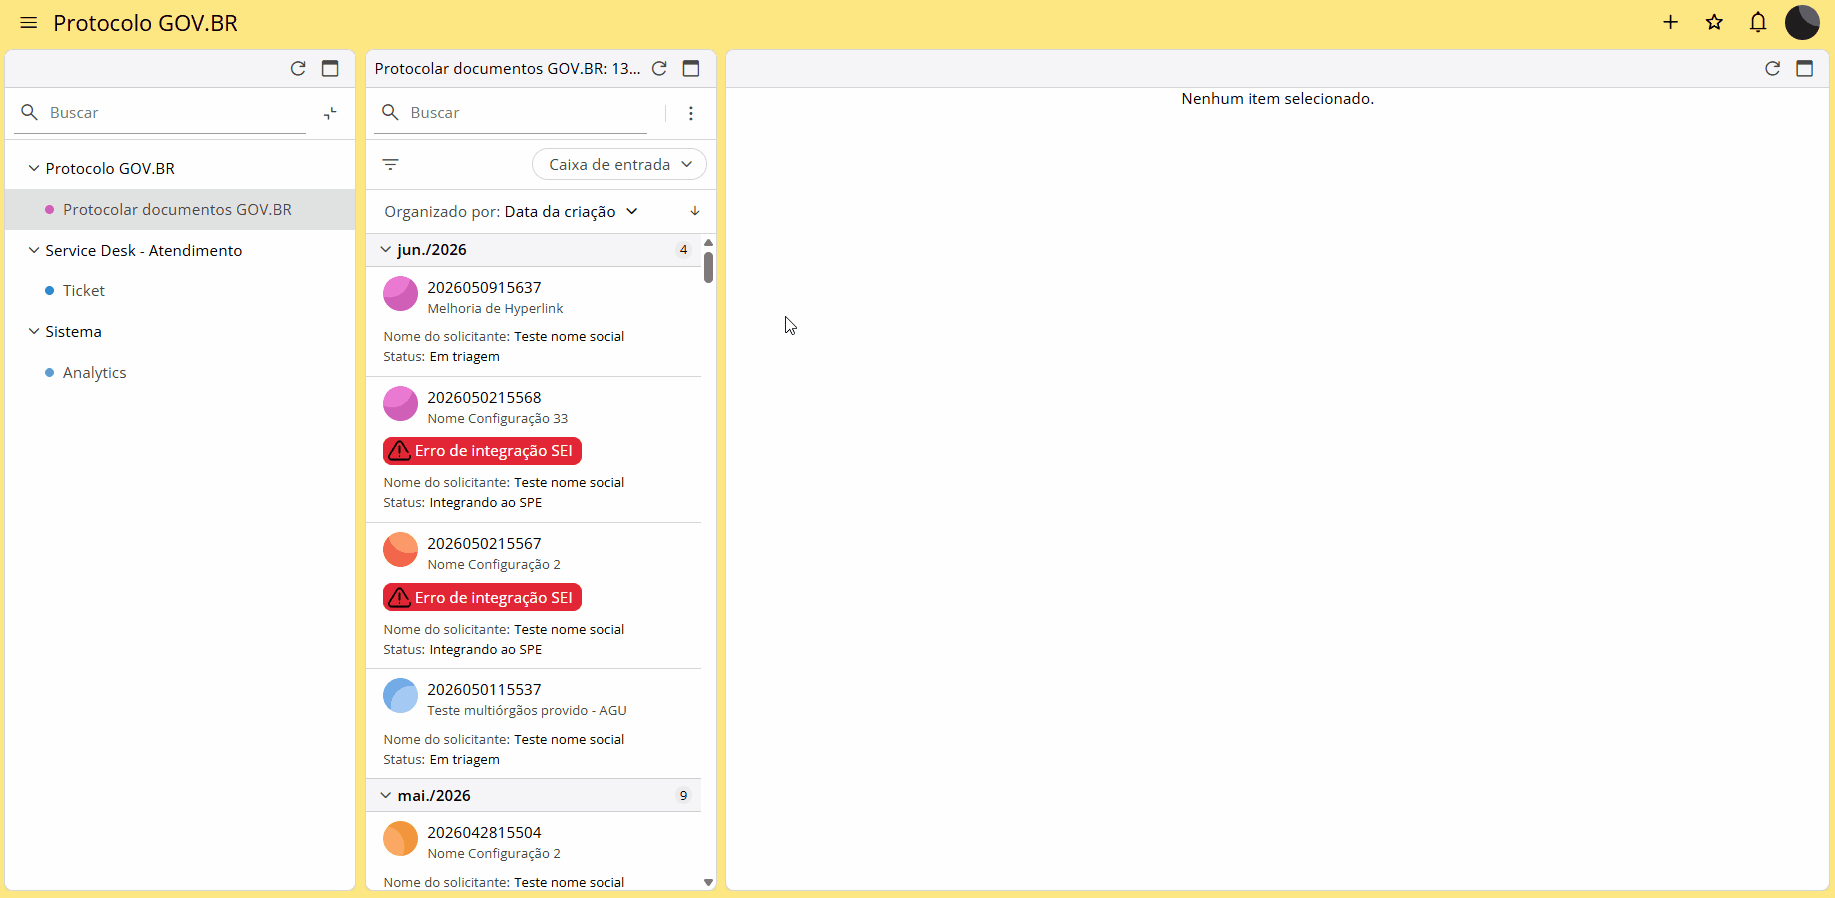Screen dimensions: 1835x898
Task: Toggle sort direction arrow
Action: 695,211
